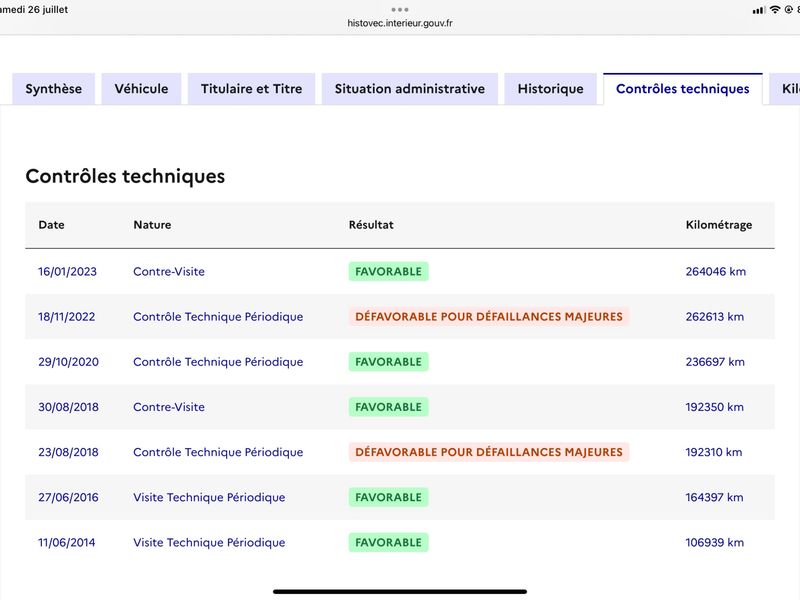Click the 236697 km value
Screen dimensions: 800x600
pos(715,362)
